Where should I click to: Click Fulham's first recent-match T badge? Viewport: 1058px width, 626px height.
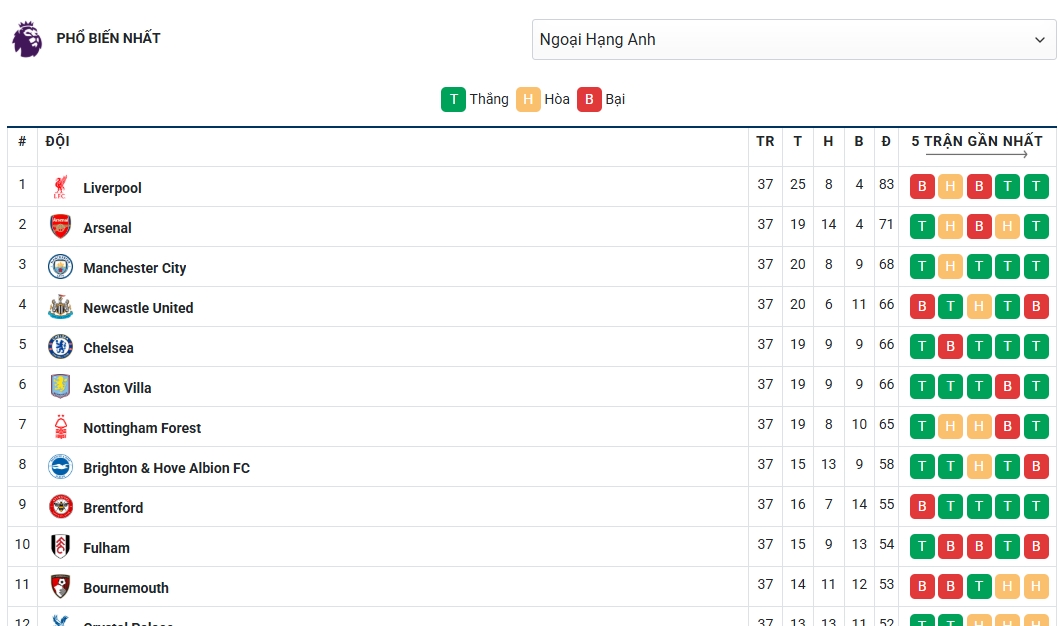click(x=922, y=546)
